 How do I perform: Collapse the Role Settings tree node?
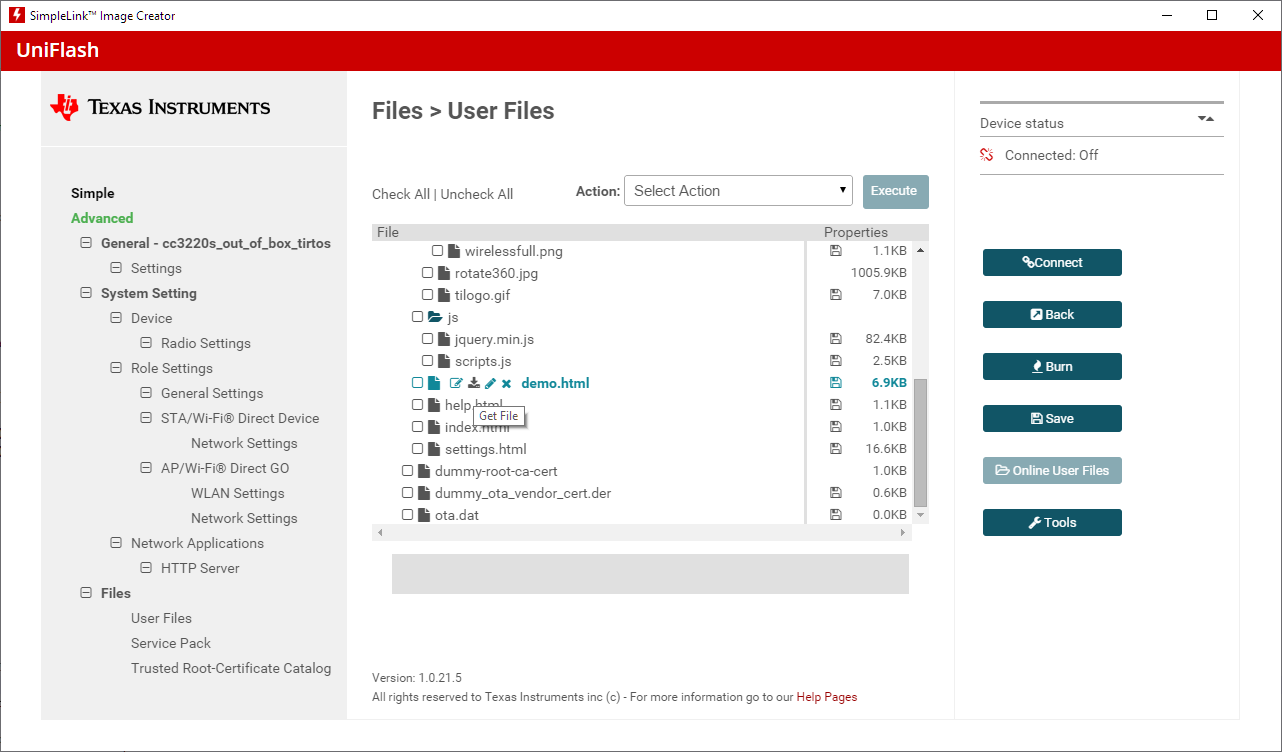pos(115,368)
